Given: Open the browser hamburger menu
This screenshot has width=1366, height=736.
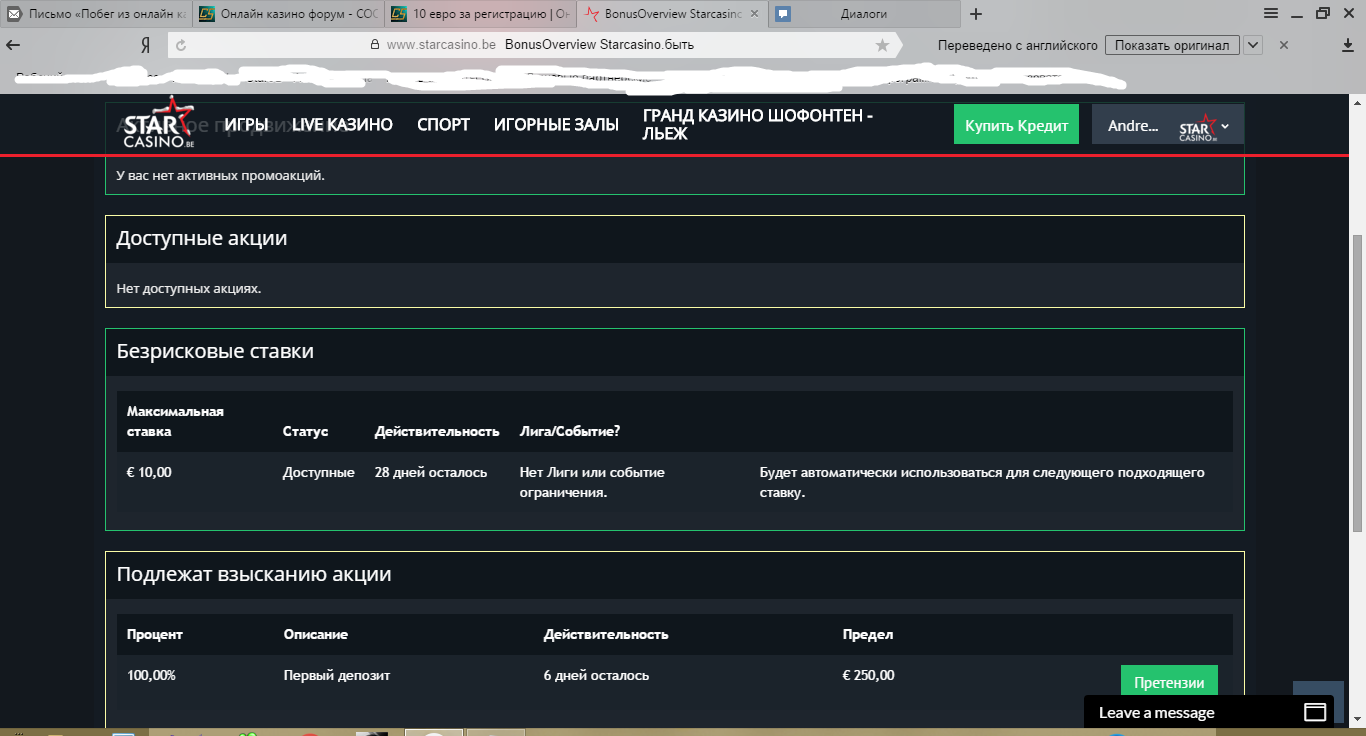Looking at the screenshot, I should (1271, 14).
